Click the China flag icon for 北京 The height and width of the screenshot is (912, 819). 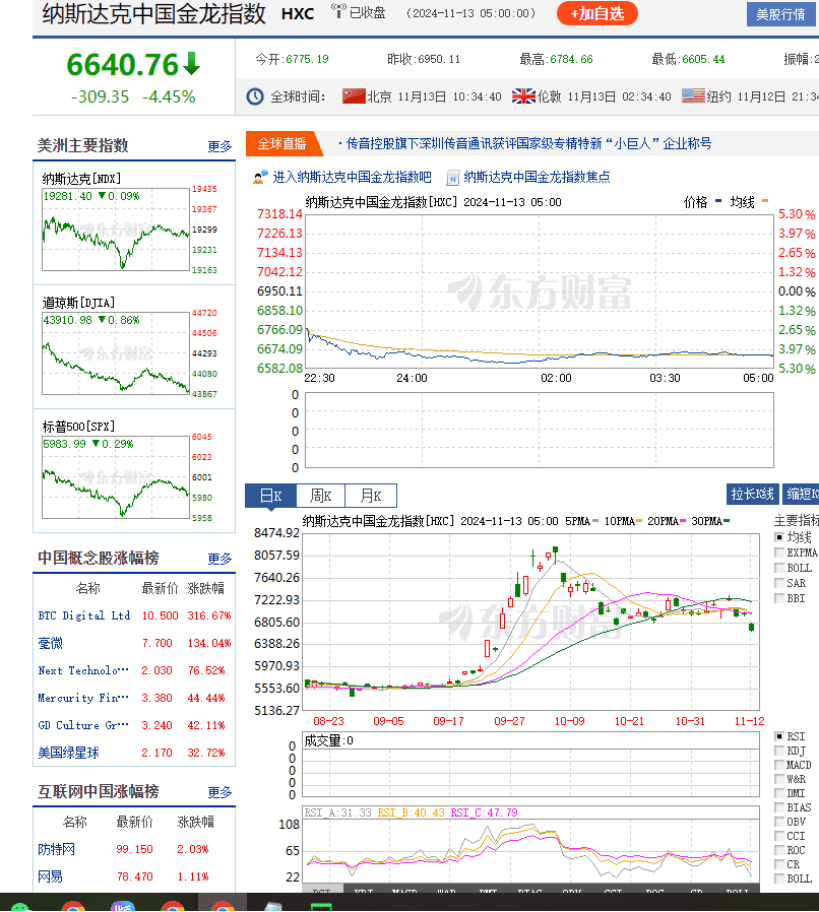point(354,96)
